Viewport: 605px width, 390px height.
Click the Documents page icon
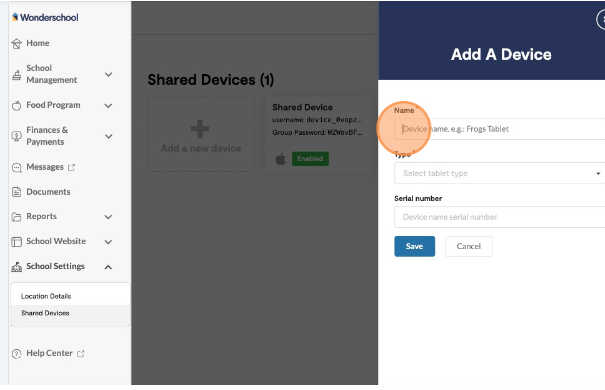[x=16, y=192]
